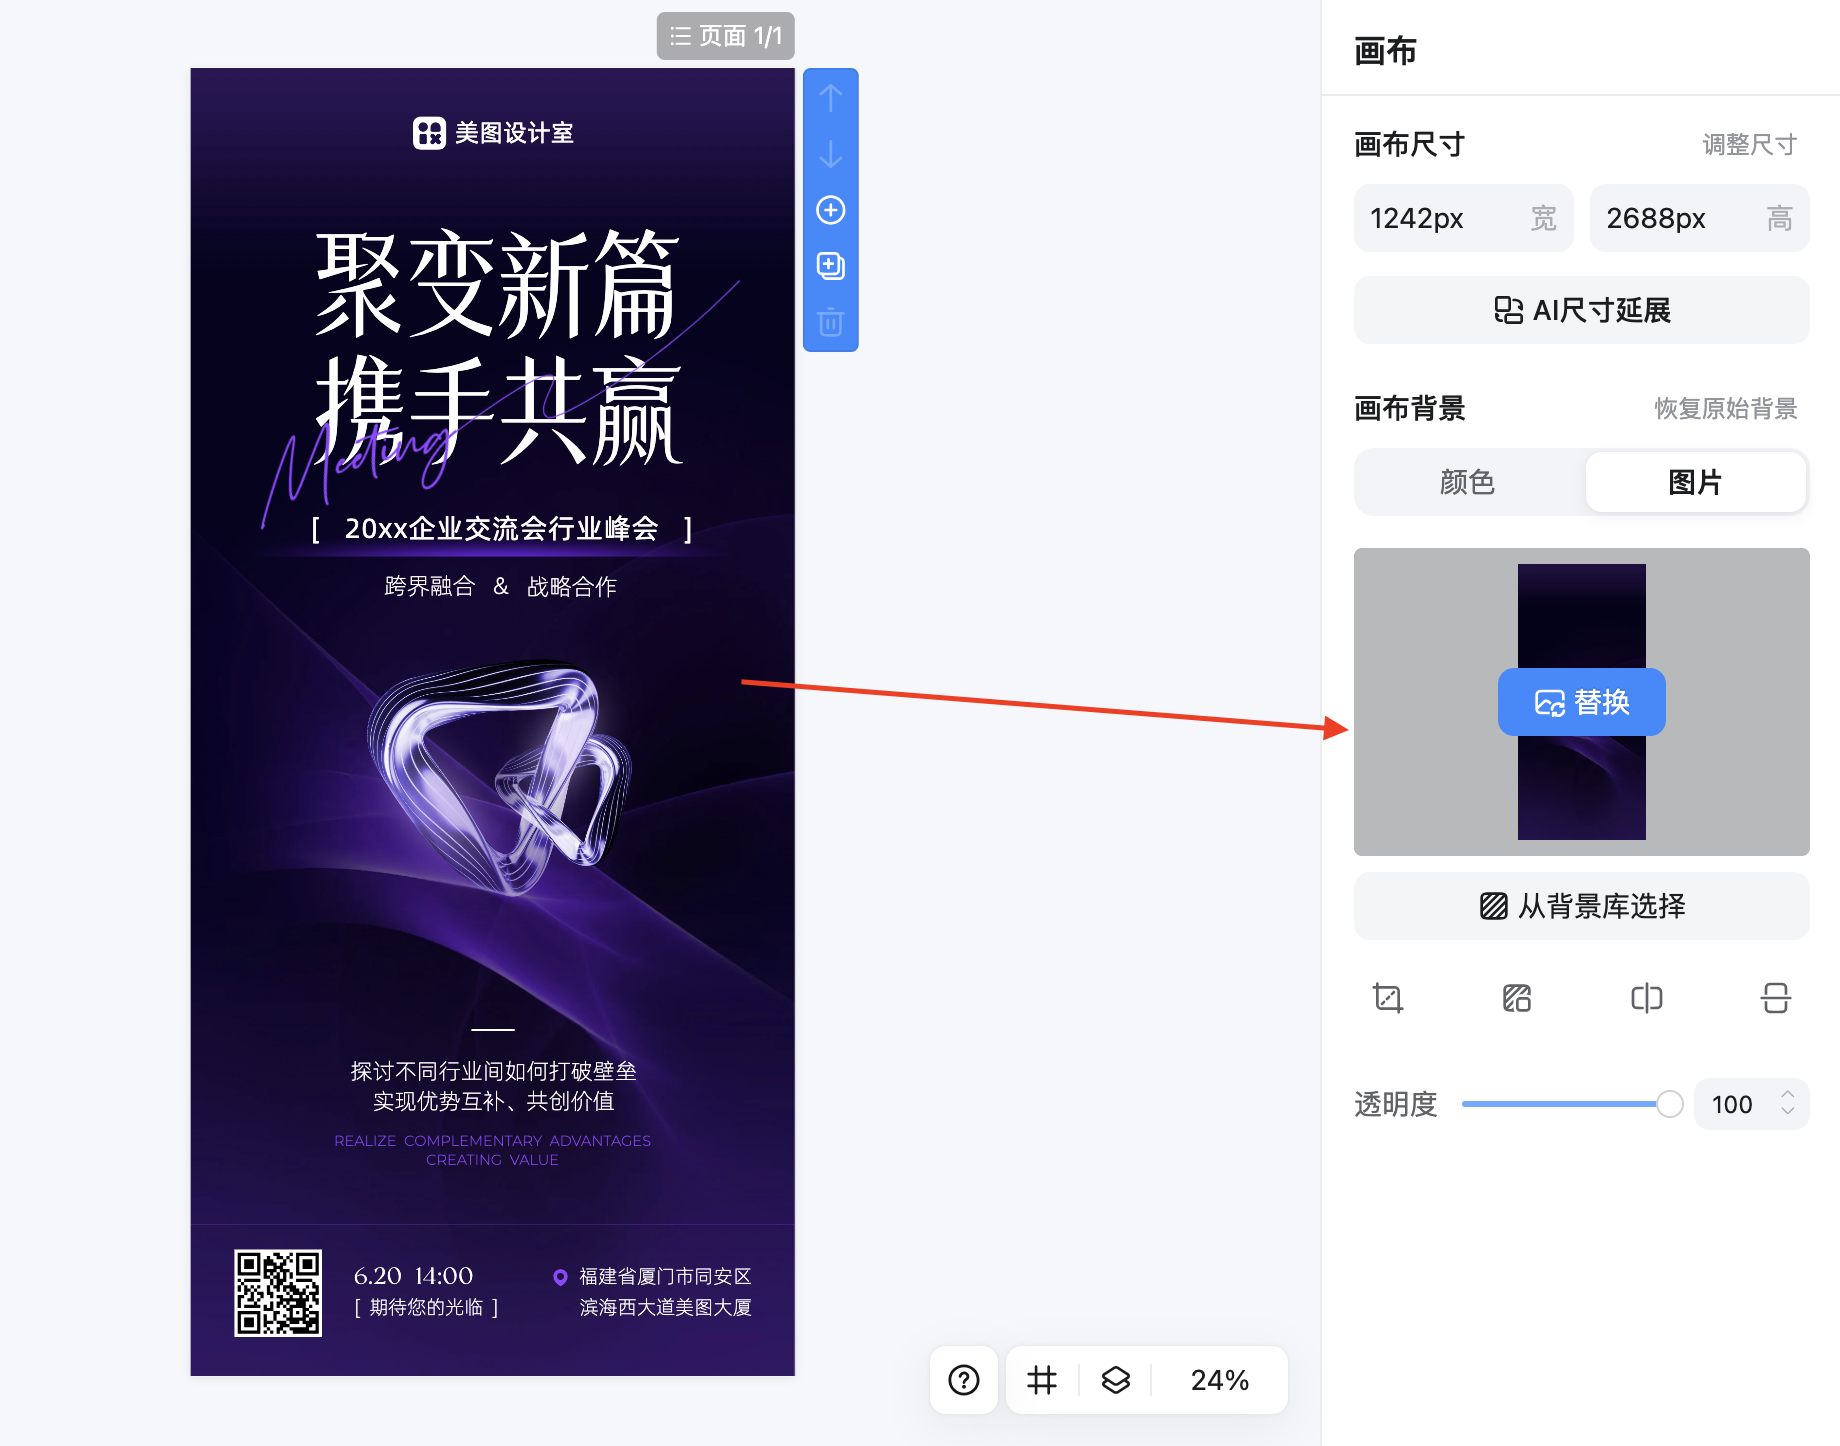Add a new page with the plus icon
The image size is (1840, 1446).
tap(830, 210)
